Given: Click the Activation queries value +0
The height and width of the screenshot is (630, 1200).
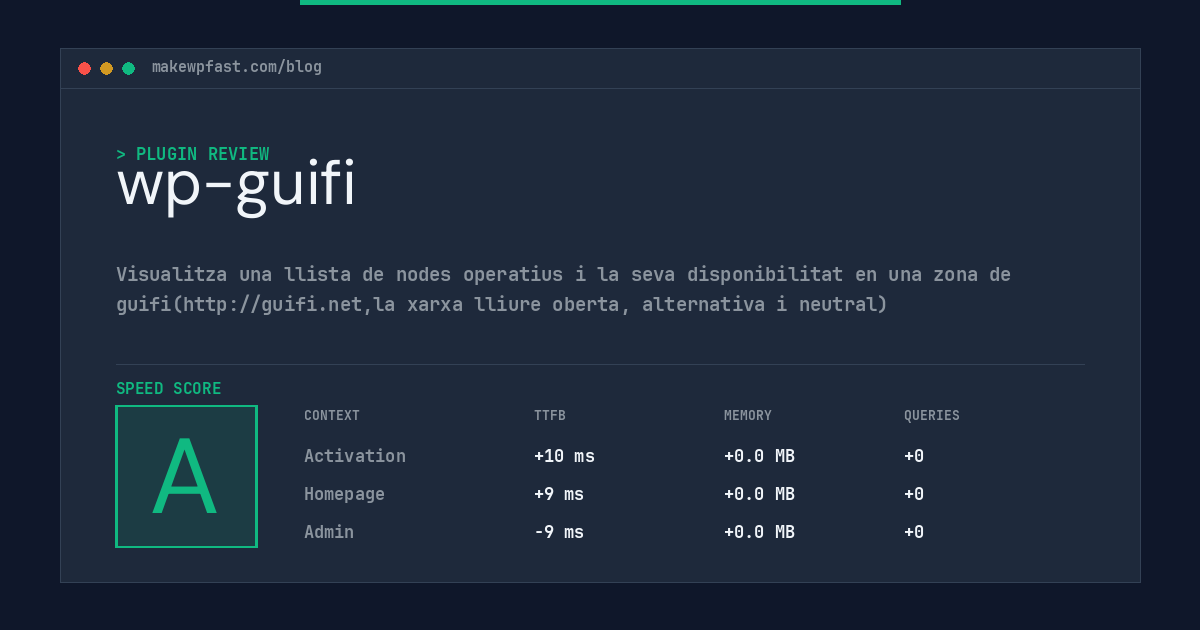Looking at the screenshot, I should pos(914,456).
